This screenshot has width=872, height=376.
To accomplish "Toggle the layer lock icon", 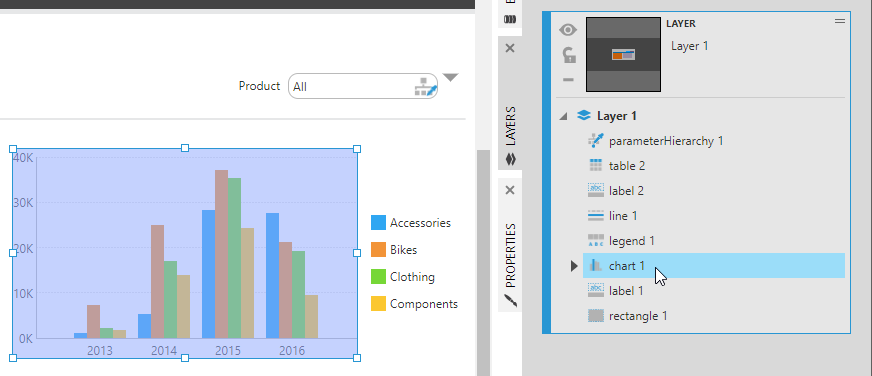I will (x=568, y=55).
